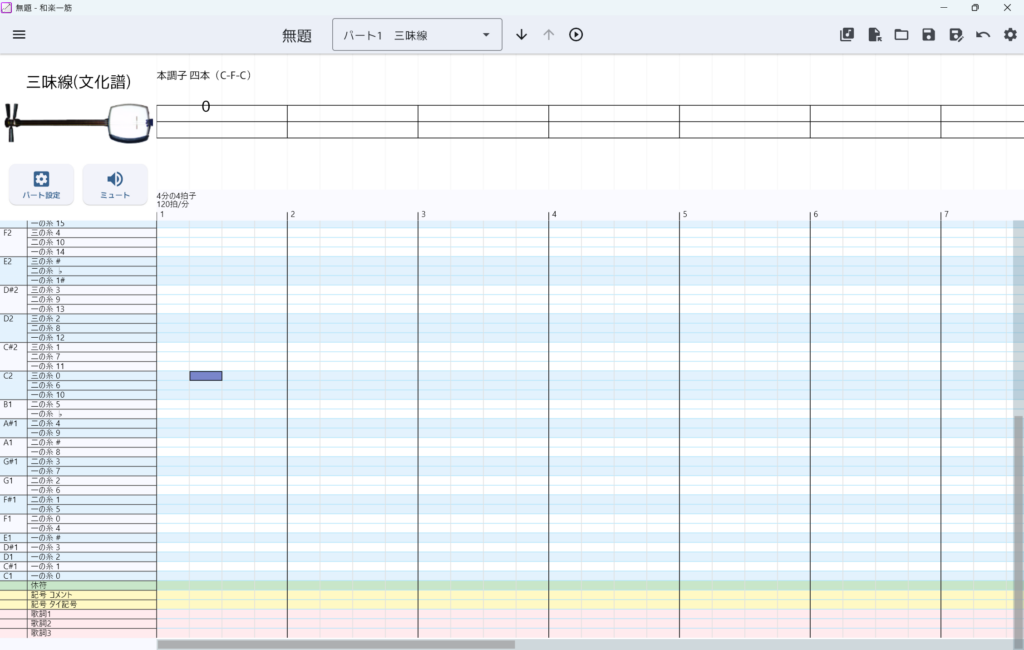Click the 歌詞1 lyrics row label

coord(40,614)
